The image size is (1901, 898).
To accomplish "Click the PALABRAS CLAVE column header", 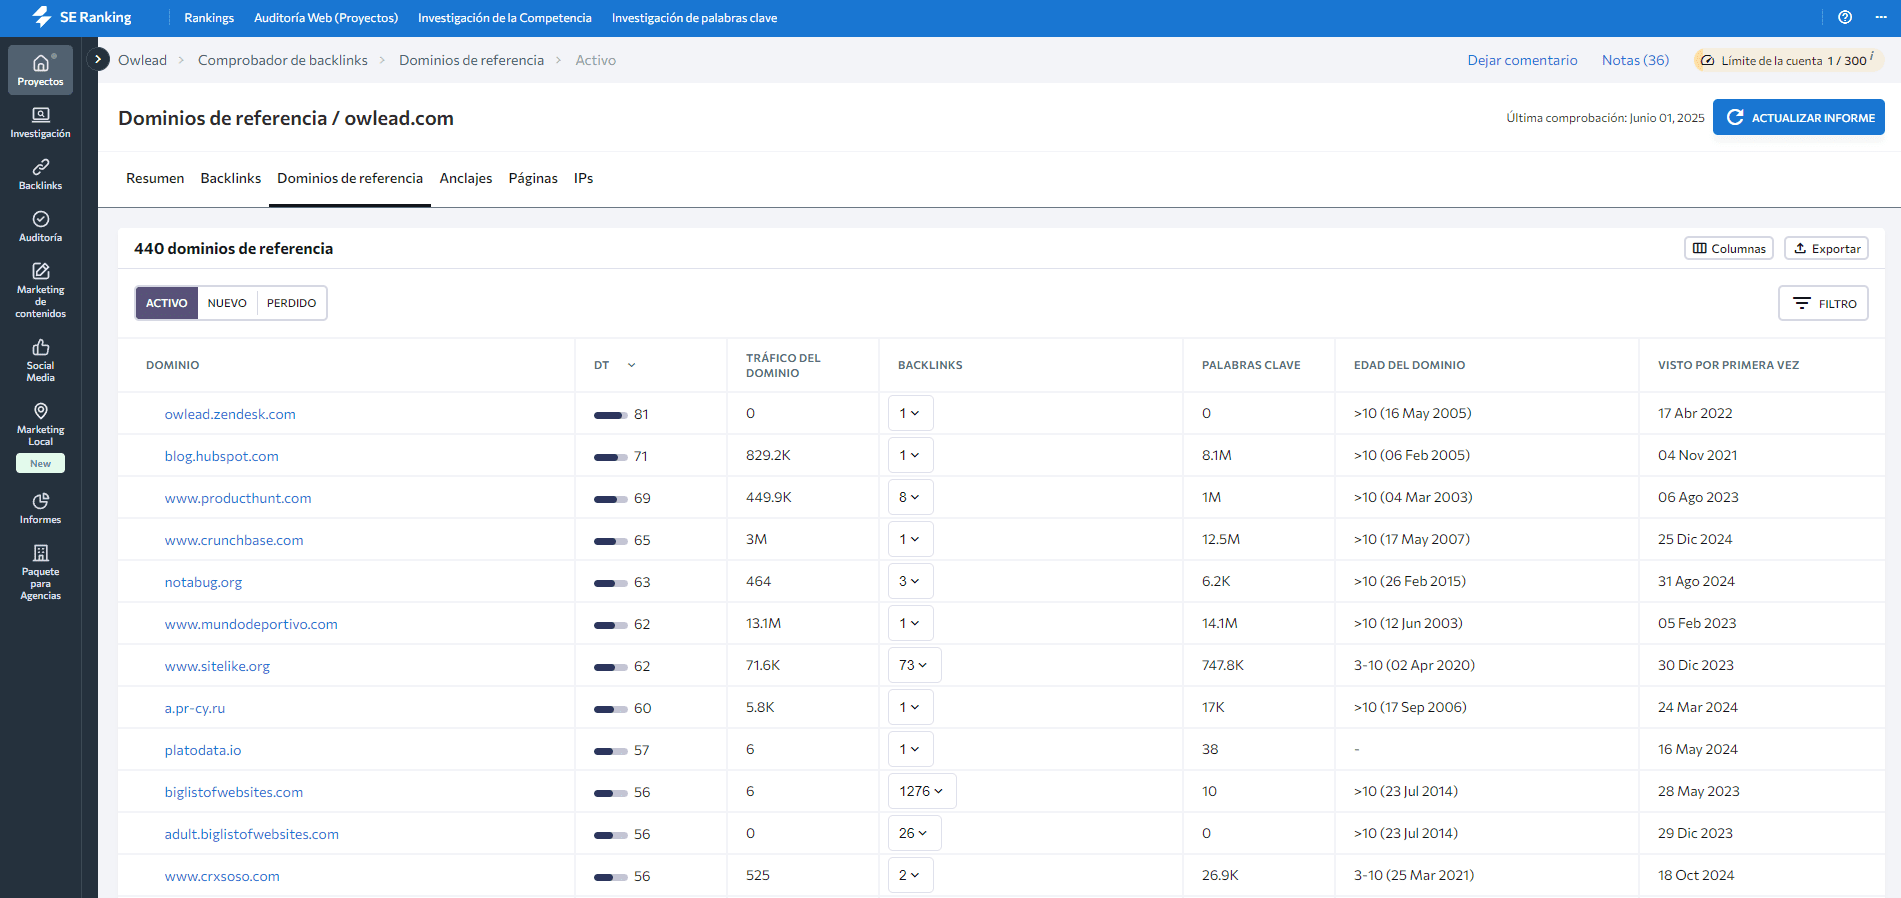I will pos(1251,365).
